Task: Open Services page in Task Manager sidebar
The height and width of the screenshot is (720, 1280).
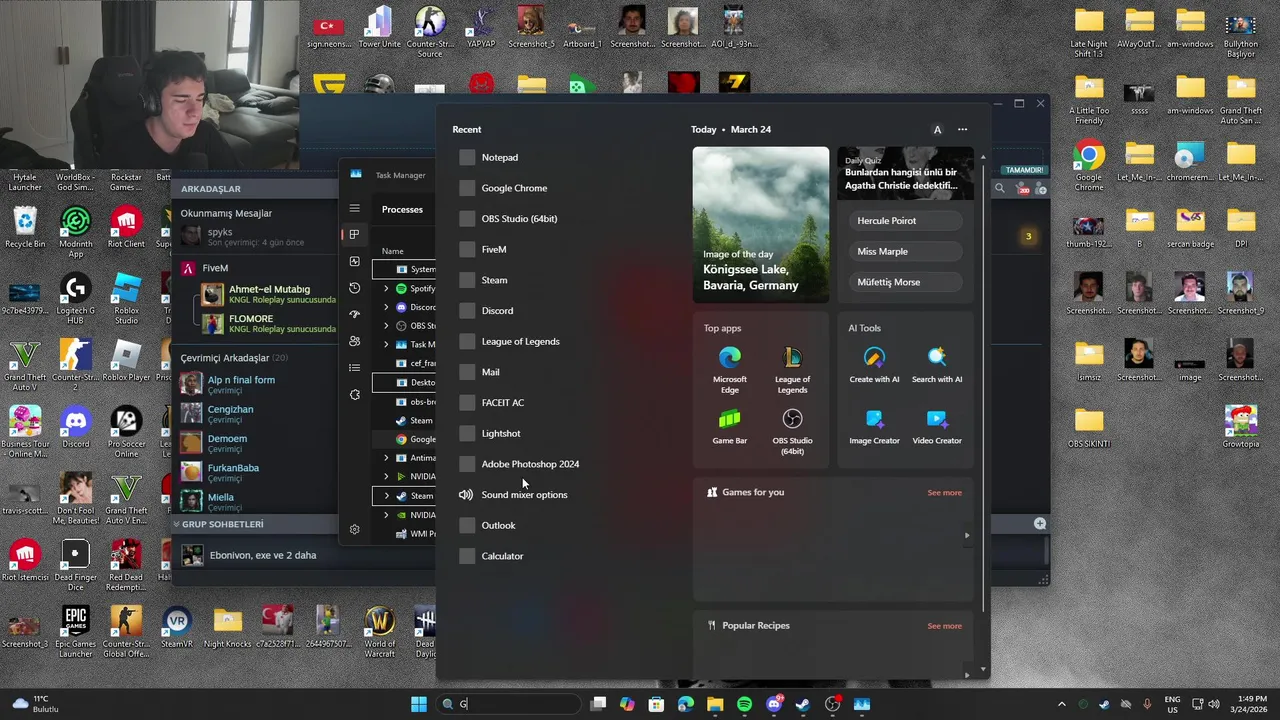Action: [354, 395]
